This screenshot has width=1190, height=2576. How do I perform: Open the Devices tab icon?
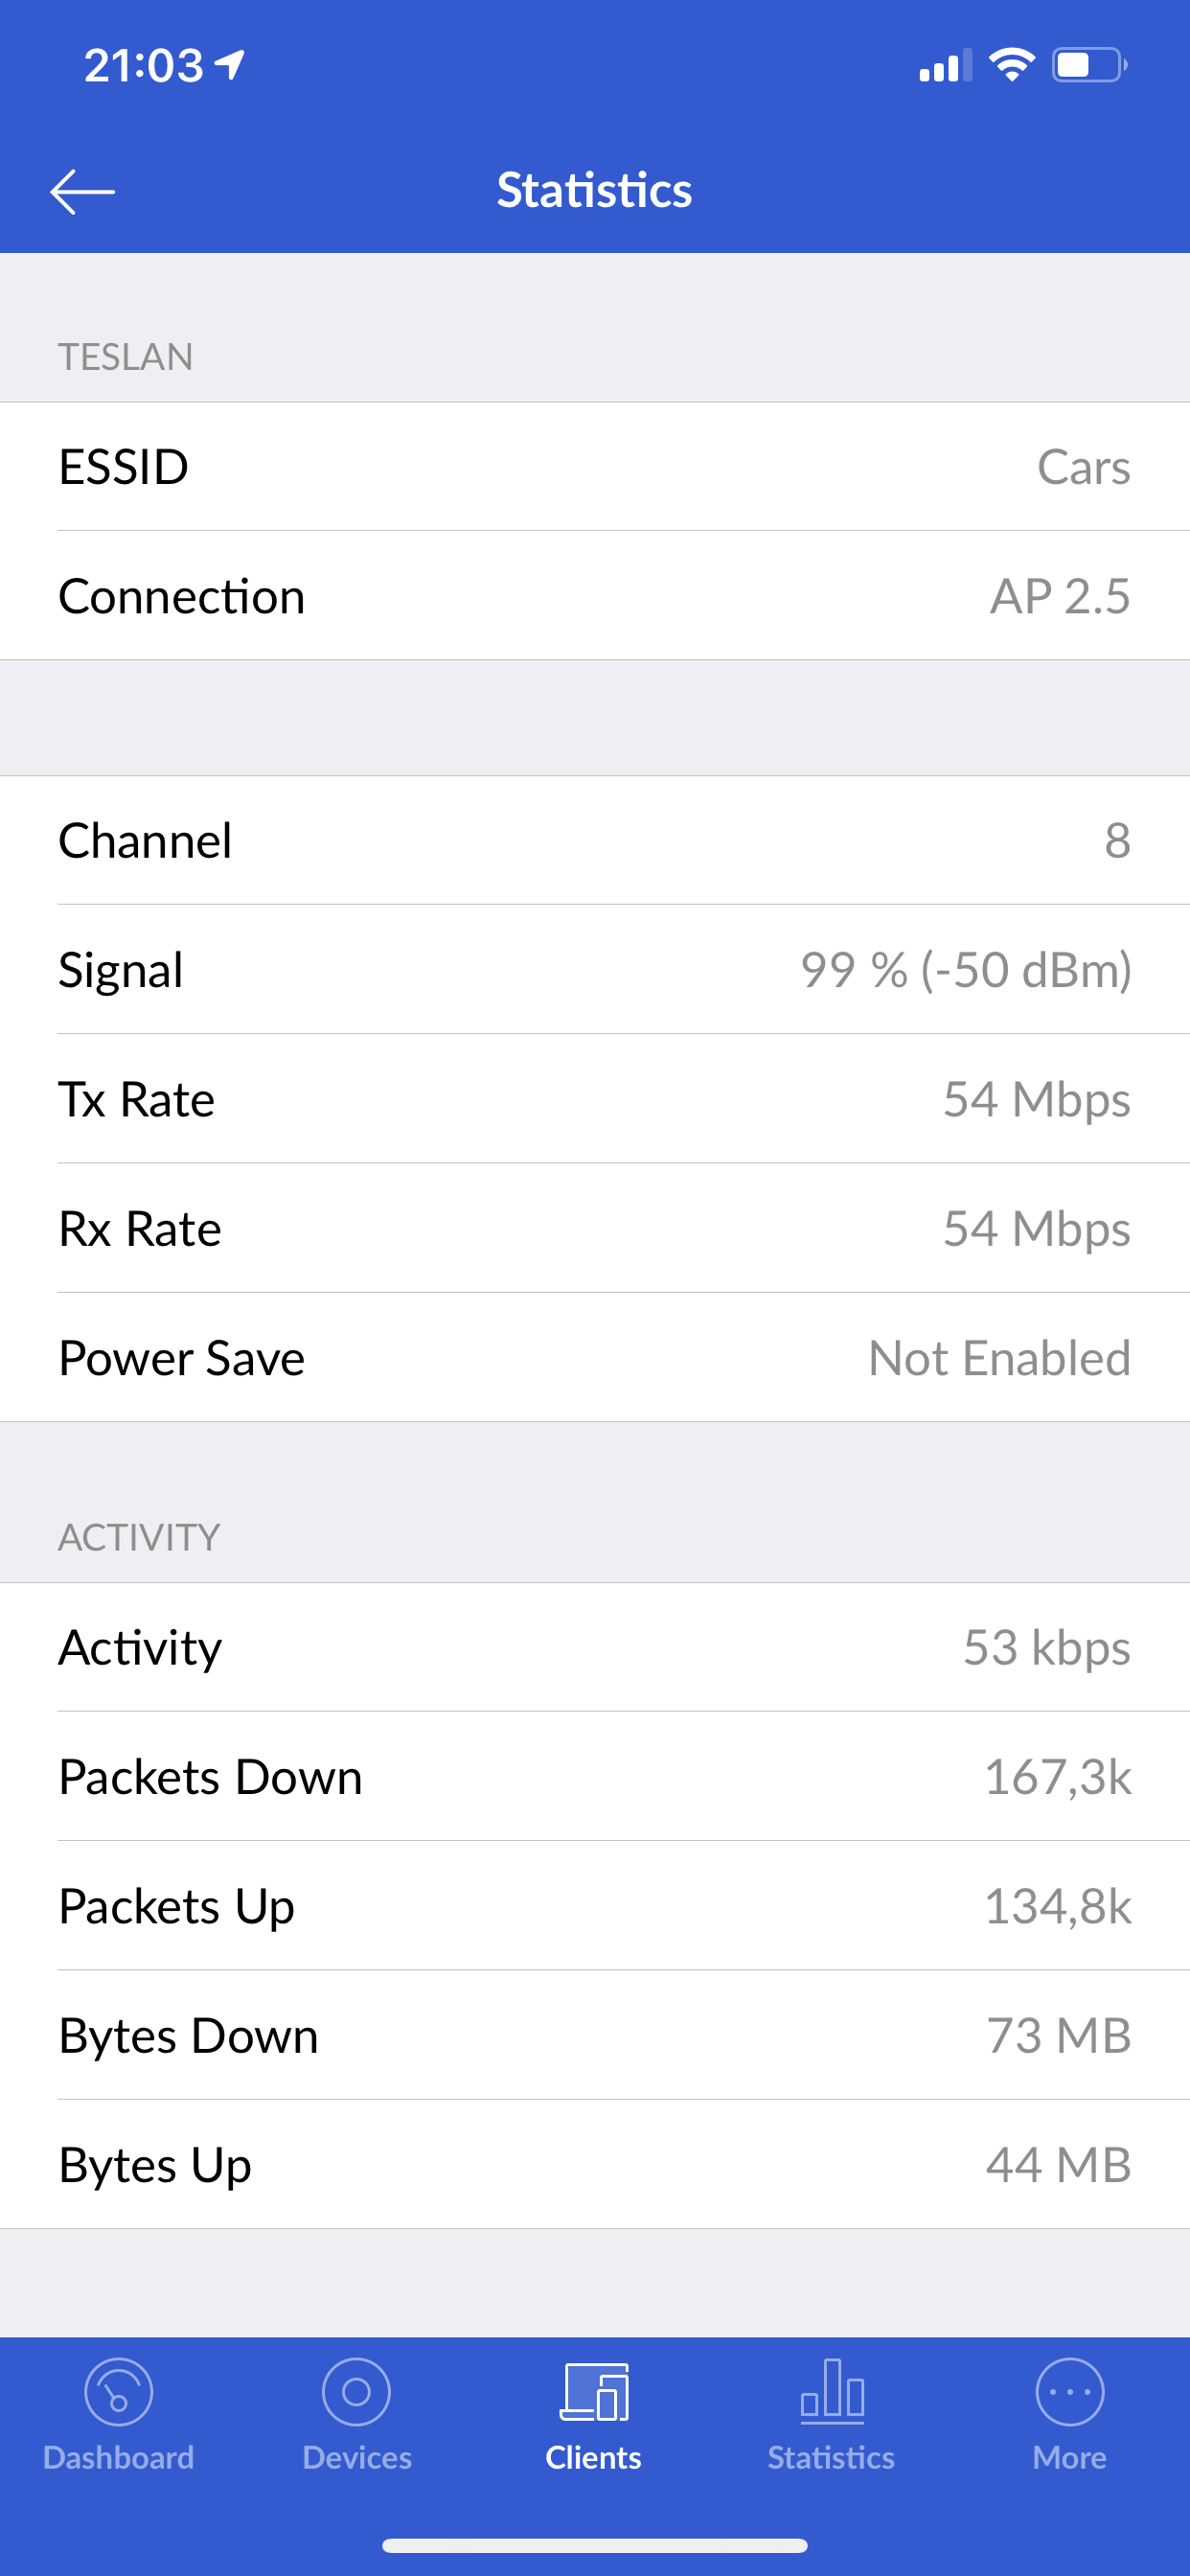coord(356,2391)
